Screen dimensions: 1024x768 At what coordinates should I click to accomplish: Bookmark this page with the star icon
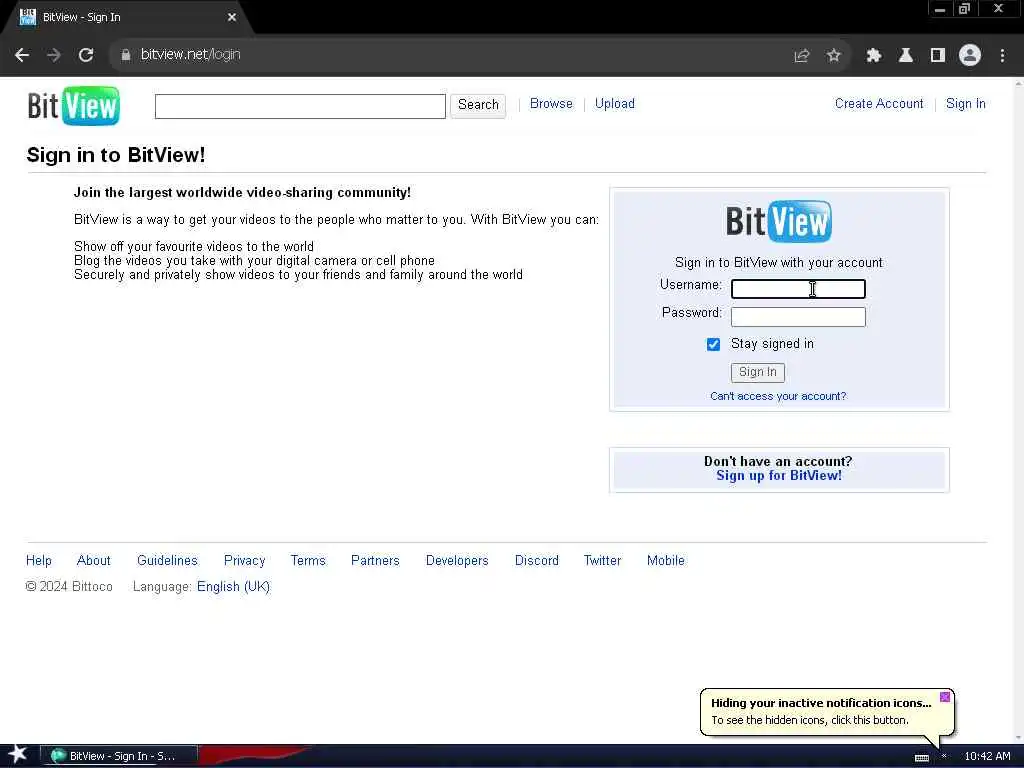click(x=833, y=56)
